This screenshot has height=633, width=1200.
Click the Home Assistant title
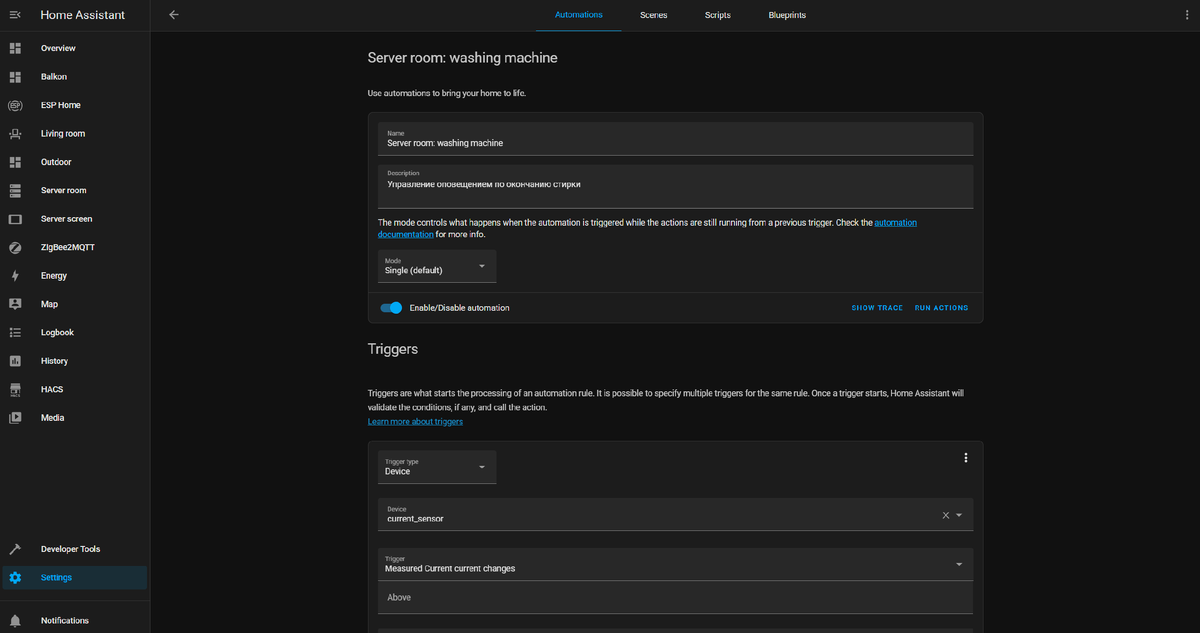coord(83,15)
